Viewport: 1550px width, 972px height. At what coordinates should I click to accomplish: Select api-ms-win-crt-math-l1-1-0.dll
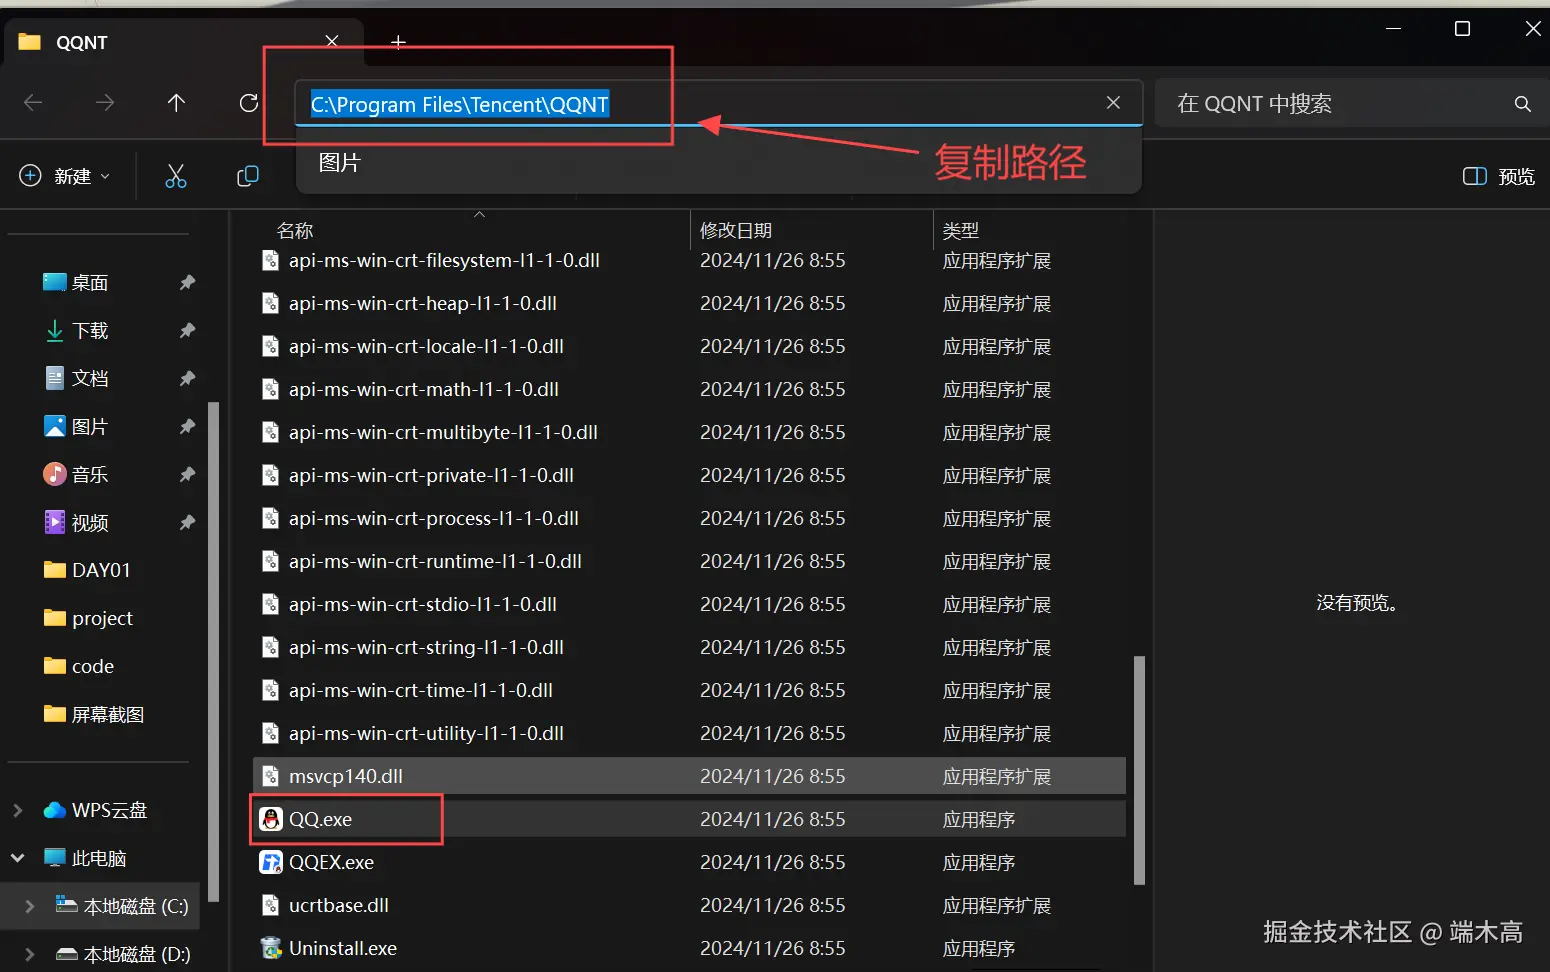[x=689, y=390]
